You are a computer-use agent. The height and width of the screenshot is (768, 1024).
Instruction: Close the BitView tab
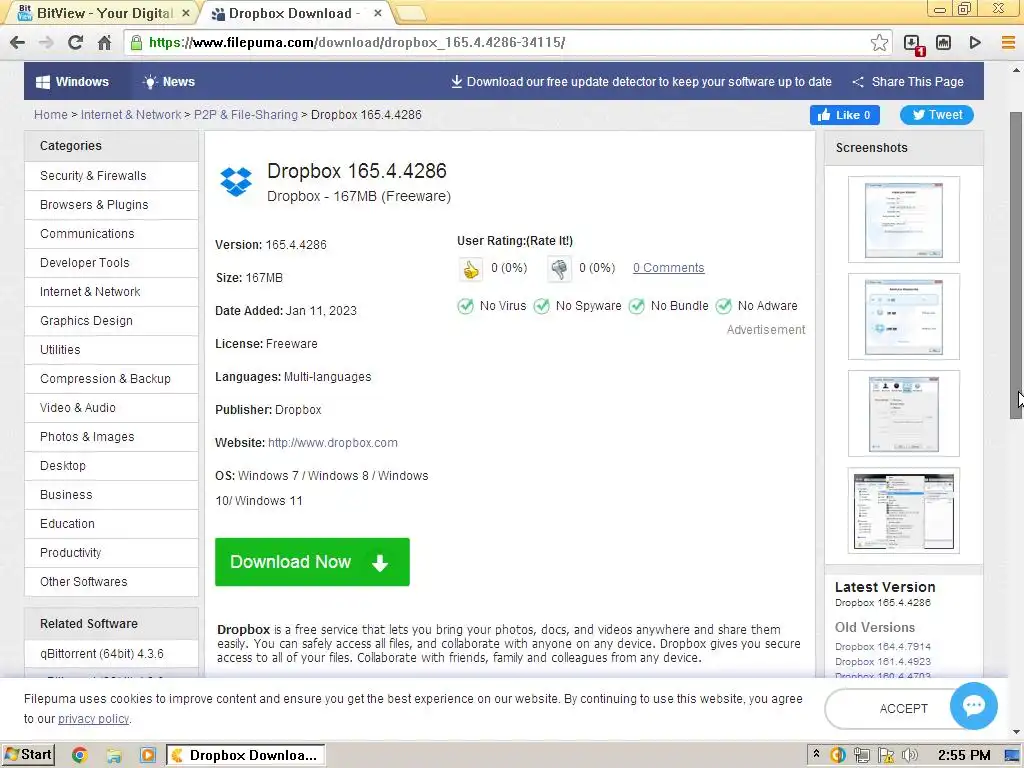(185, 13)
